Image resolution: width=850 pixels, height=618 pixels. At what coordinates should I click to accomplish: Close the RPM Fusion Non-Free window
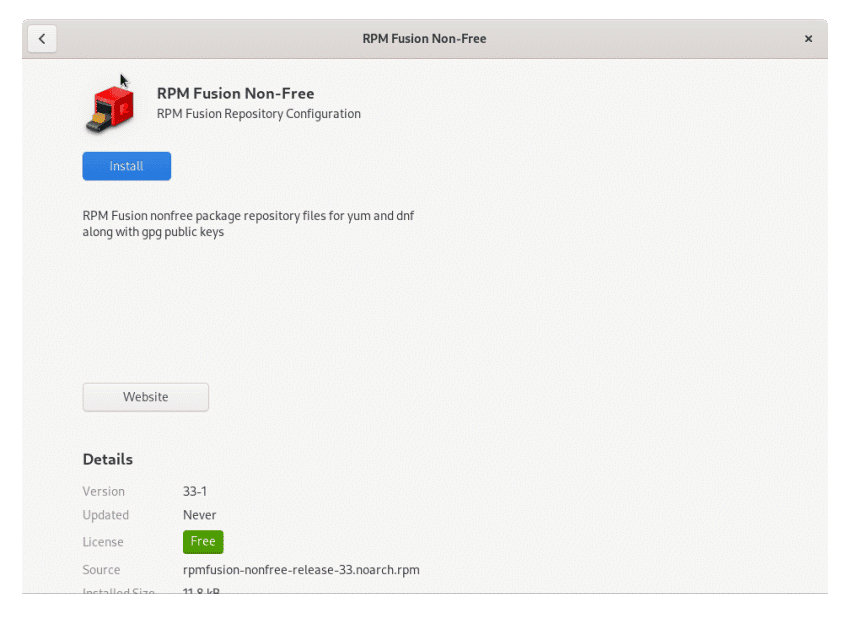pyautogui.click(x=808, y=38)
